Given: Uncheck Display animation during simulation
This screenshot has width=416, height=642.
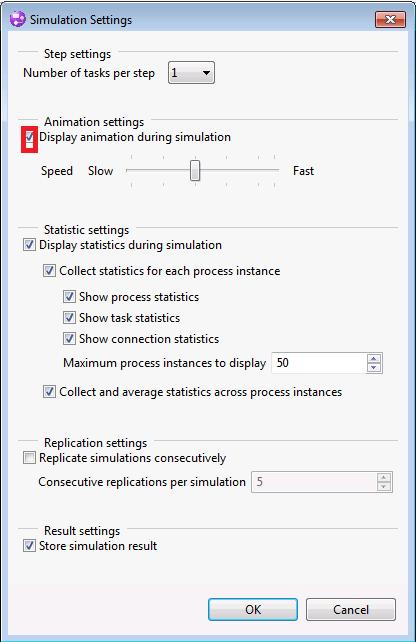Looking at the screenshot, I should [x=29, y=137].
